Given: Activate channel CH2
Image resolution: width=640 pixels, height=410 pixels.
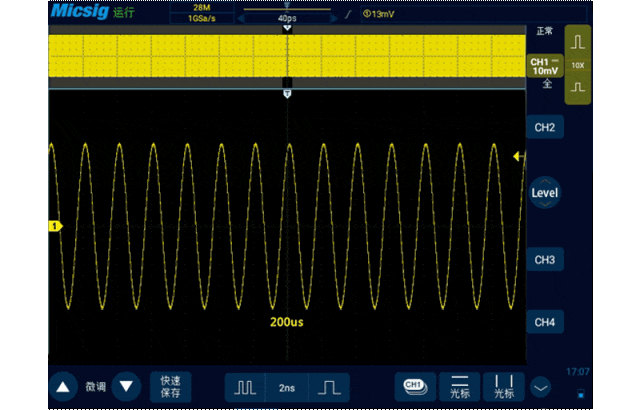Looking at the screenshot, I should (545, 127).
